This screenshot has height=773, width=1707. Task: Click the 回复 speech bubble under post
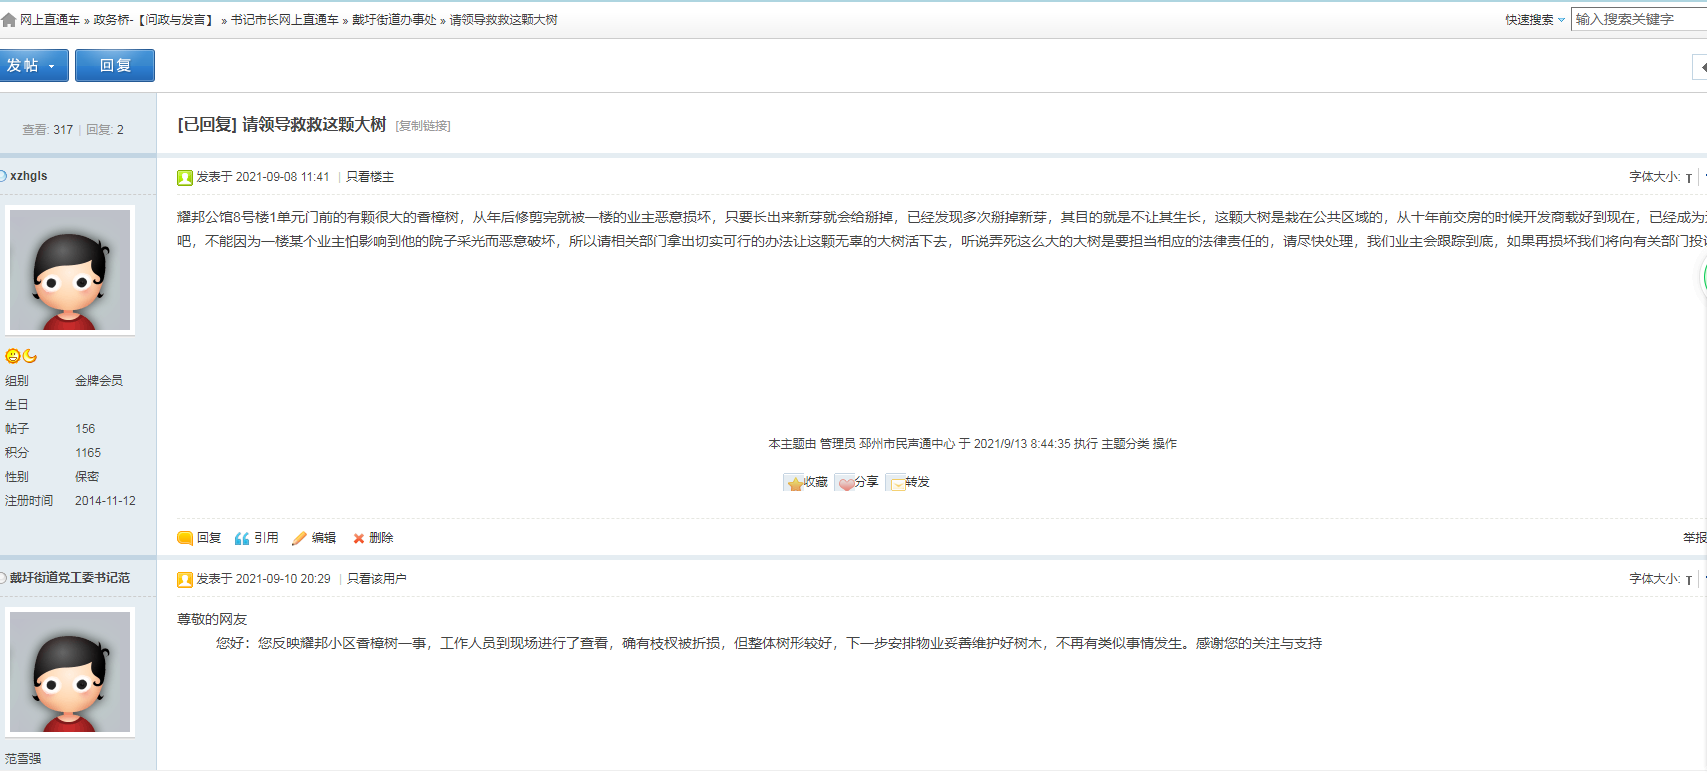coord(185,538)
